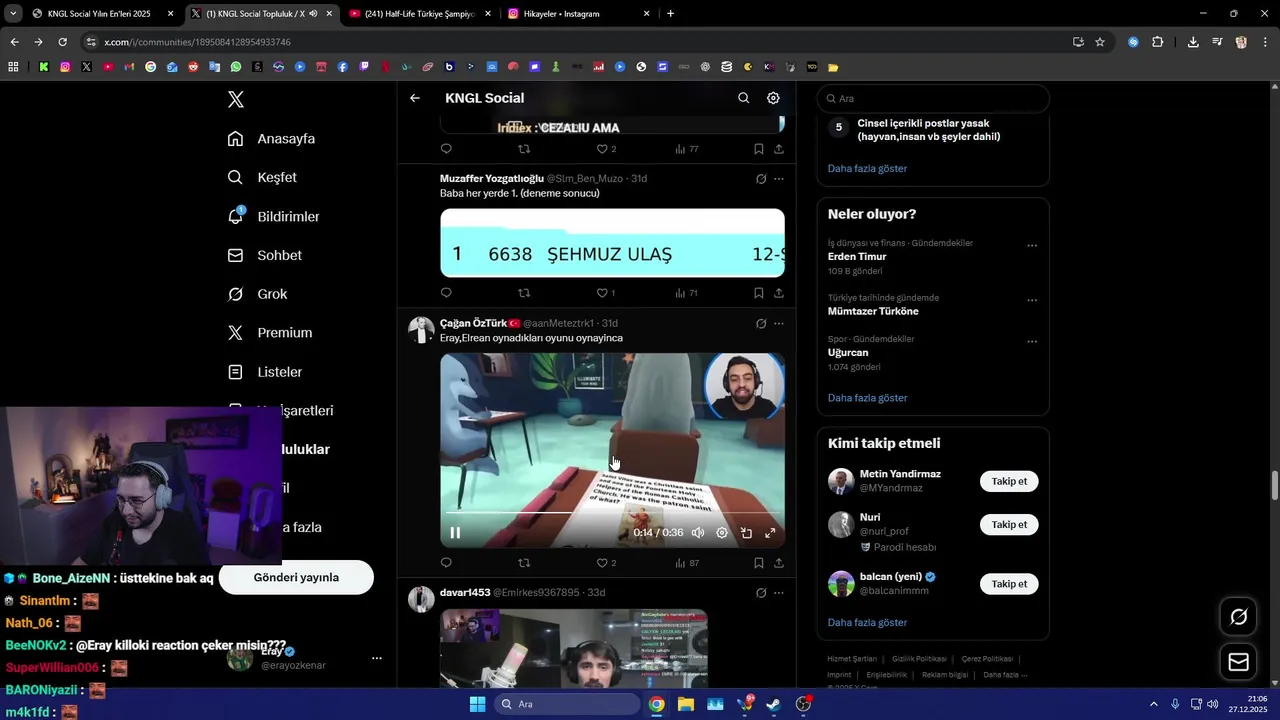The image size is (1280, 720).
Task: Open Grok floating button
Action: tap(1238, 617)
